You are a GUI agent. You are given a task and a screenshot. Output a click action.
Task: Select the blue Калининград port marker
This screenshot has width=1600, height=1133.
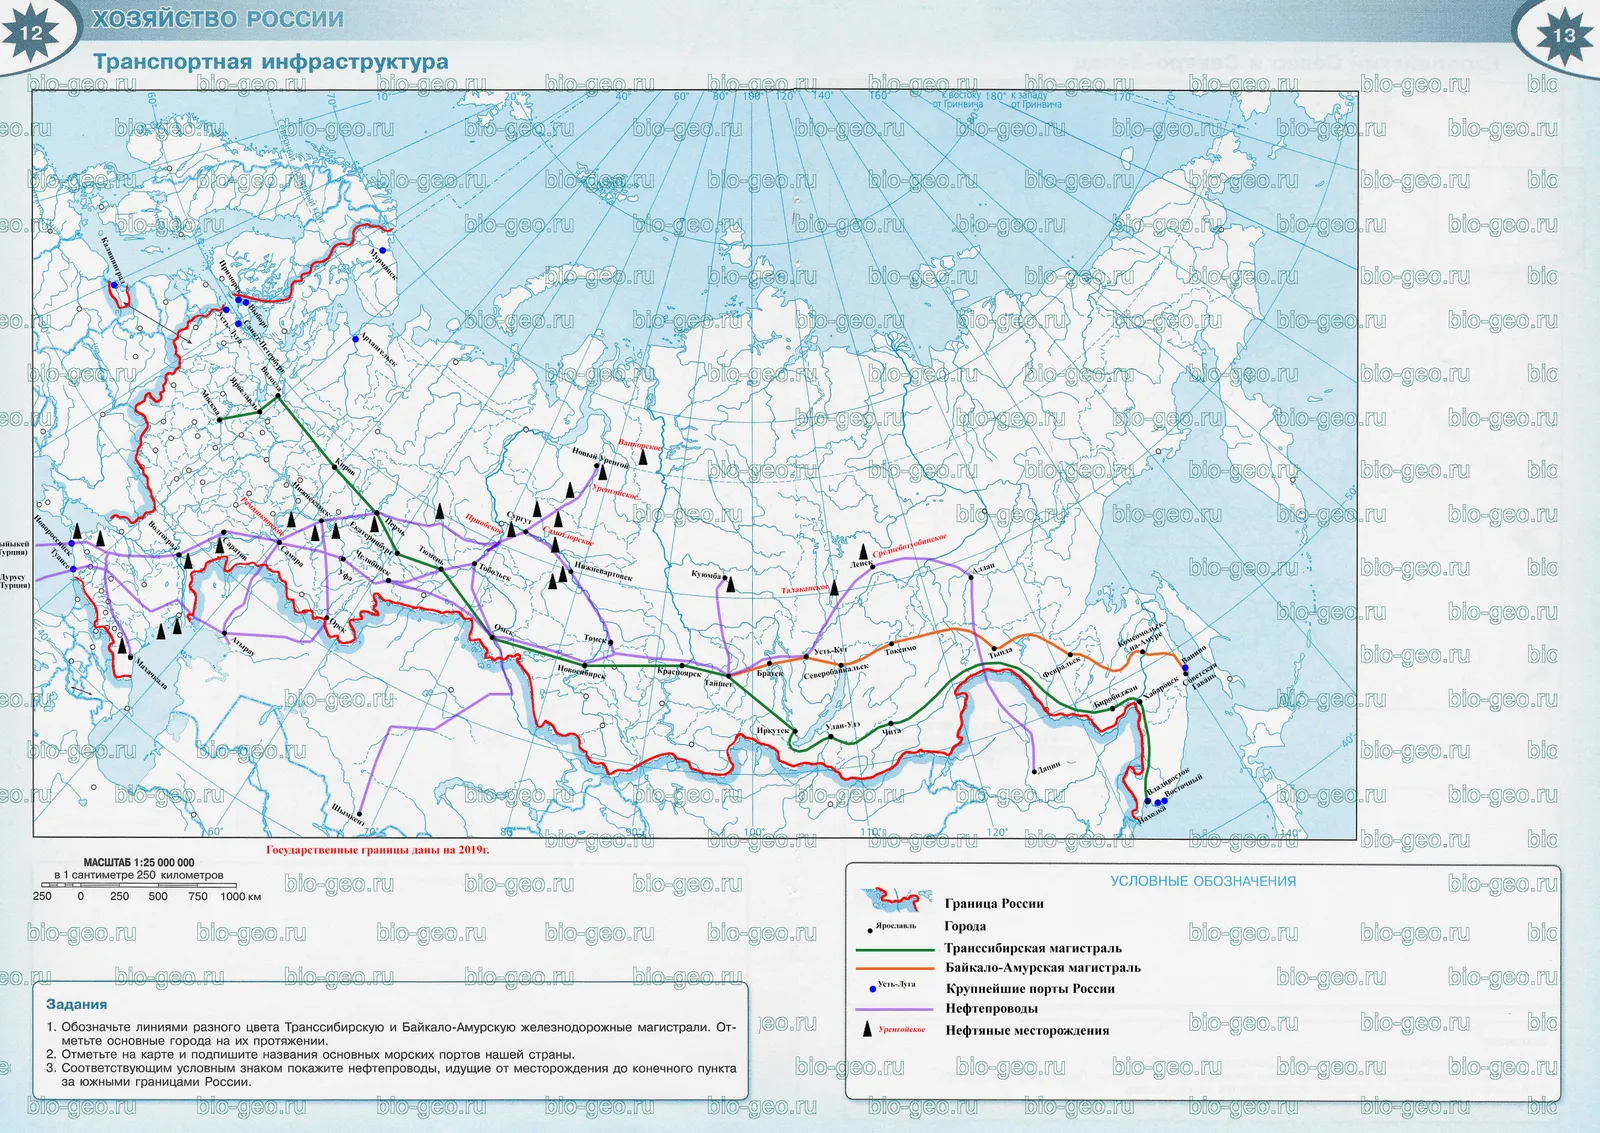coord(115,285)
